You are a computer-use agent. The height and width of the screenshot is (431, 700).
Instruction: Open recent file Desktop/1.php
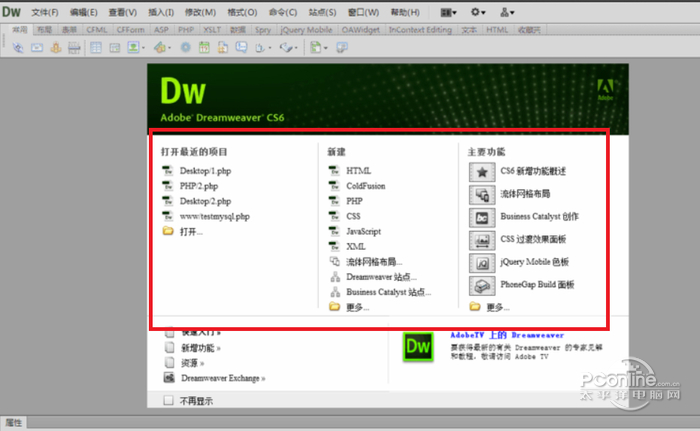[x=205, y=171]
